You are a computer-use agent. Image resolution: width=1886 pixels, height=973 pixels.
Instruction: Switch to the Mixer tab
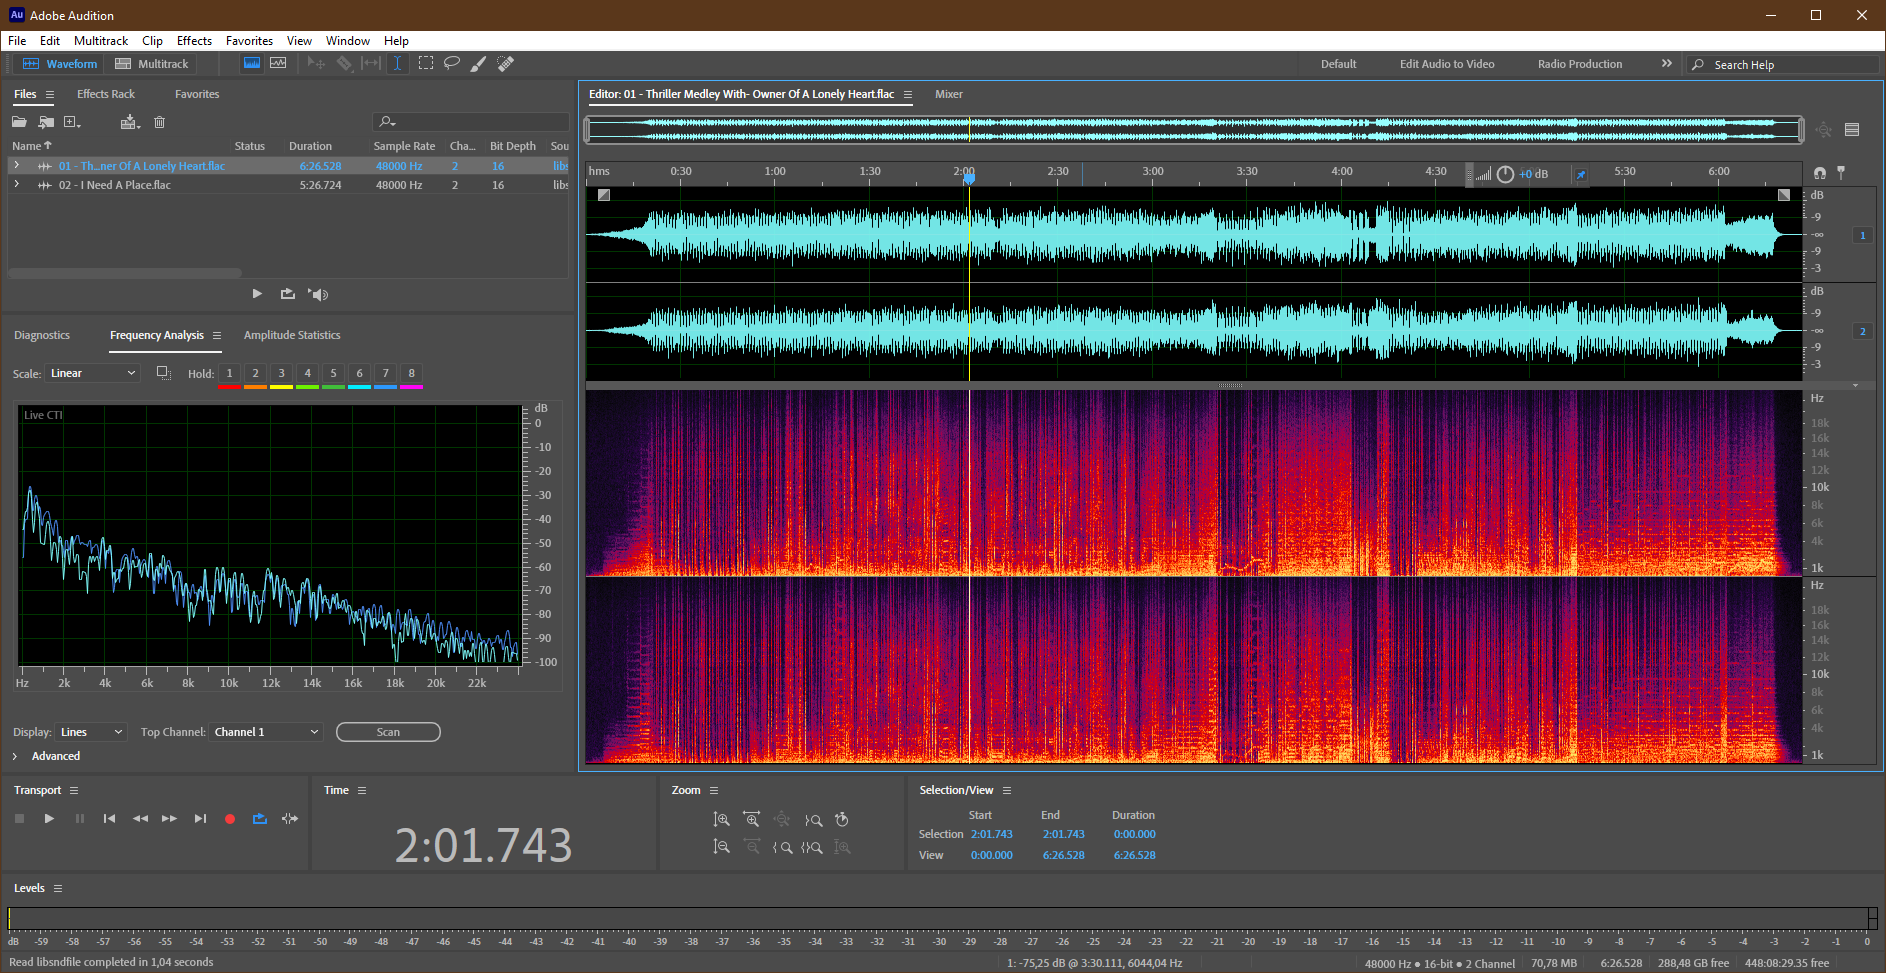click(949, 94)
